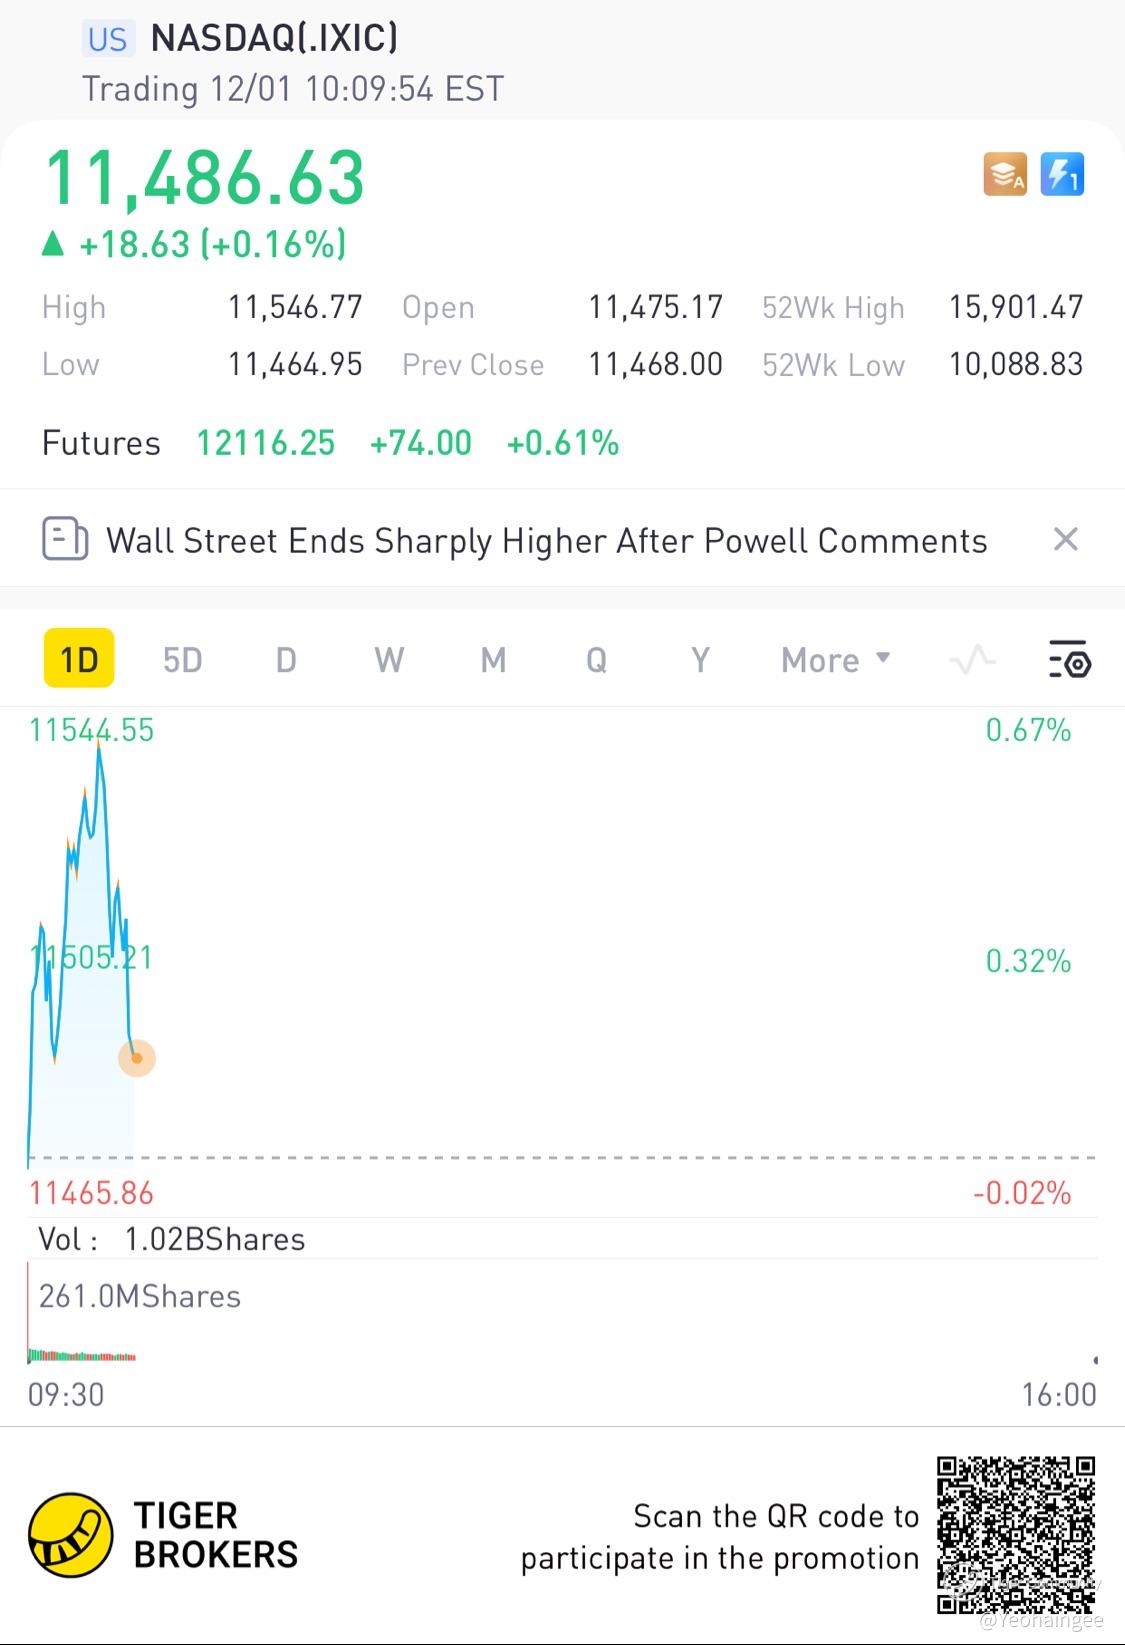Switch to the W weekly chart
The image size is (1125, 1645).
click(x=389, y=660)
